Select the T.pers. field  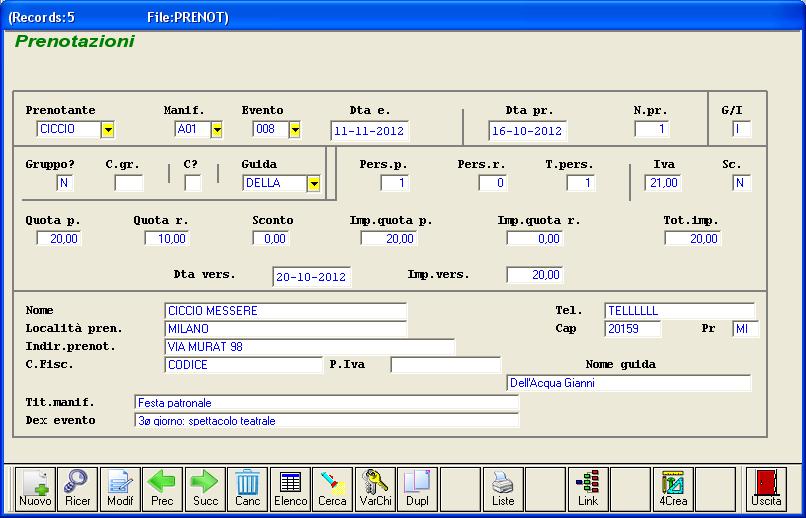[x=580, y=183]
